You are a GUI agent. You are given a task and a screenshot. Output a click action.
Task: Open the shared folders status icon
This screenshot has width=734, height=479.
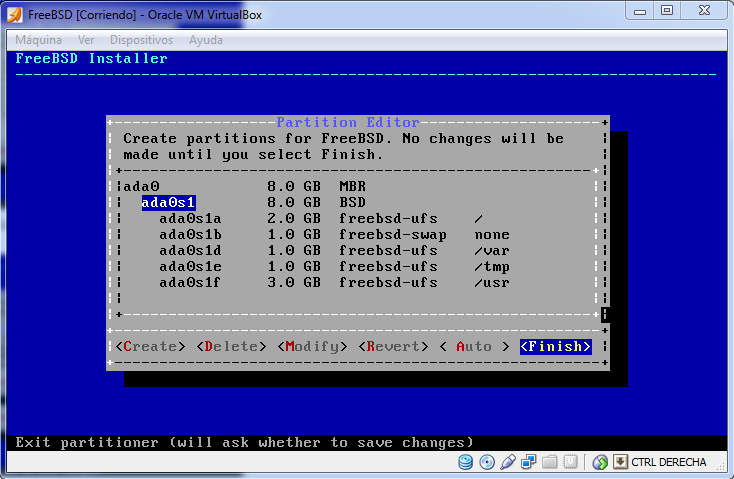tap(549, 462)
